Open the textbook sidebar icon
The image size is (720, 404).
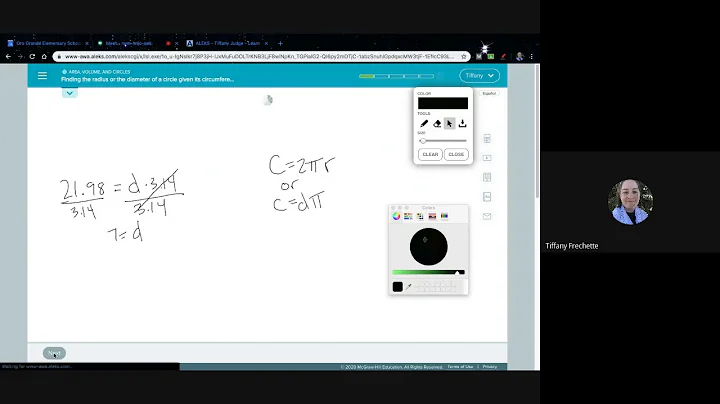tap(487, 177)
